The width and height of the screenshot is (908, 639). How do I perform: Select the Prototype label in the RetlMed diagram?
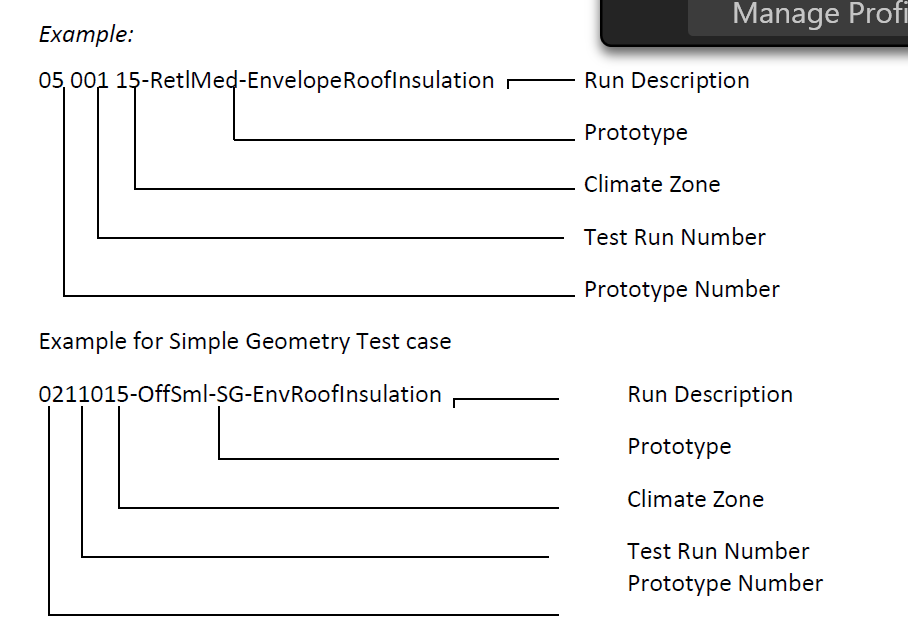pos(636,132)
